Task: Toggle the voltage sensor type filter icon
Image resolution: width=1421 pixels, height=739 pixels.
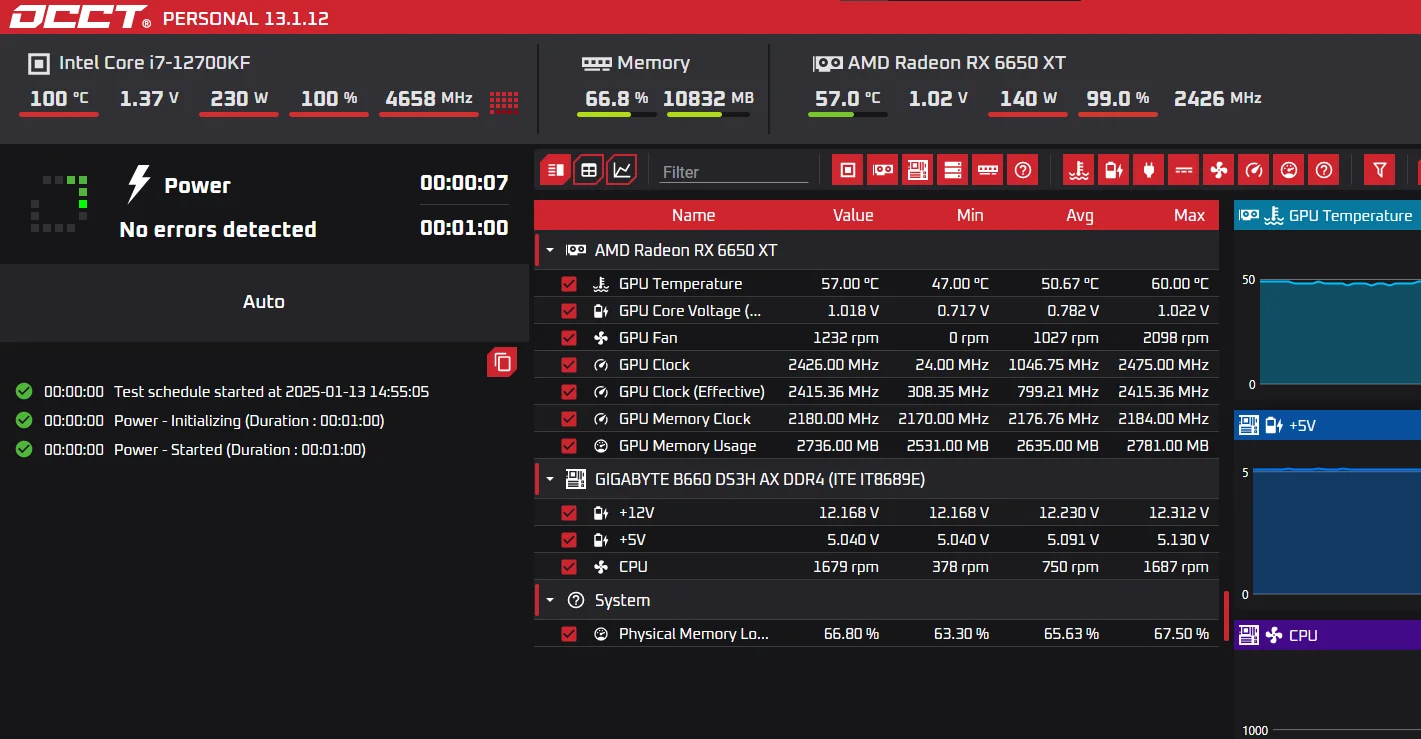Action: click(1113, 170)
